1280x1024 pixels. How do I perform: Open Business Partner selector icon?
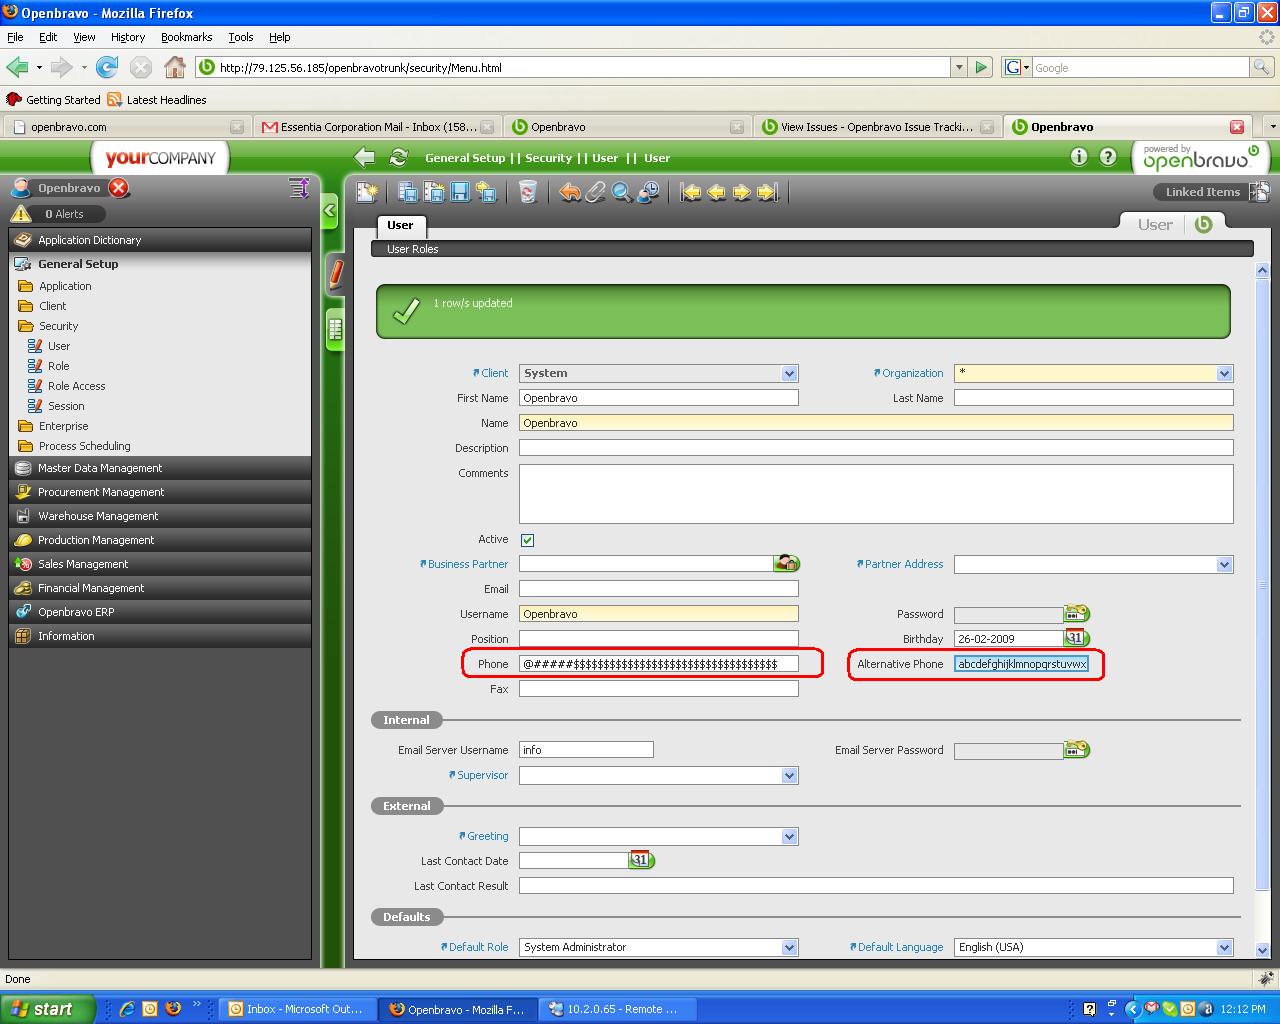click(787, 564)
